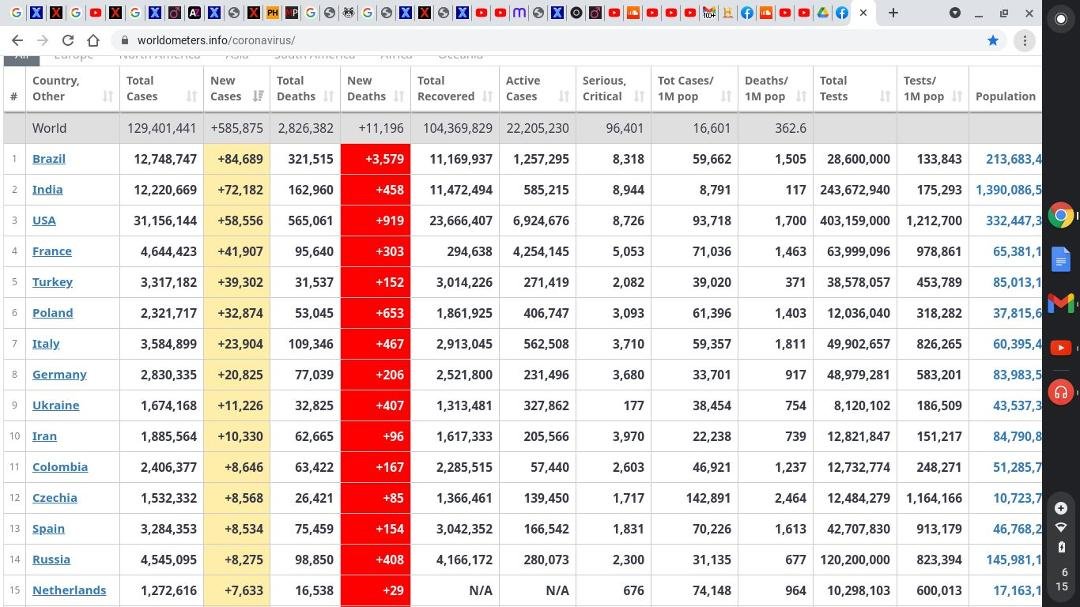Select India's new cases cell +72,182
This screenshot has width=1080, height=607.
pos(236,189)
